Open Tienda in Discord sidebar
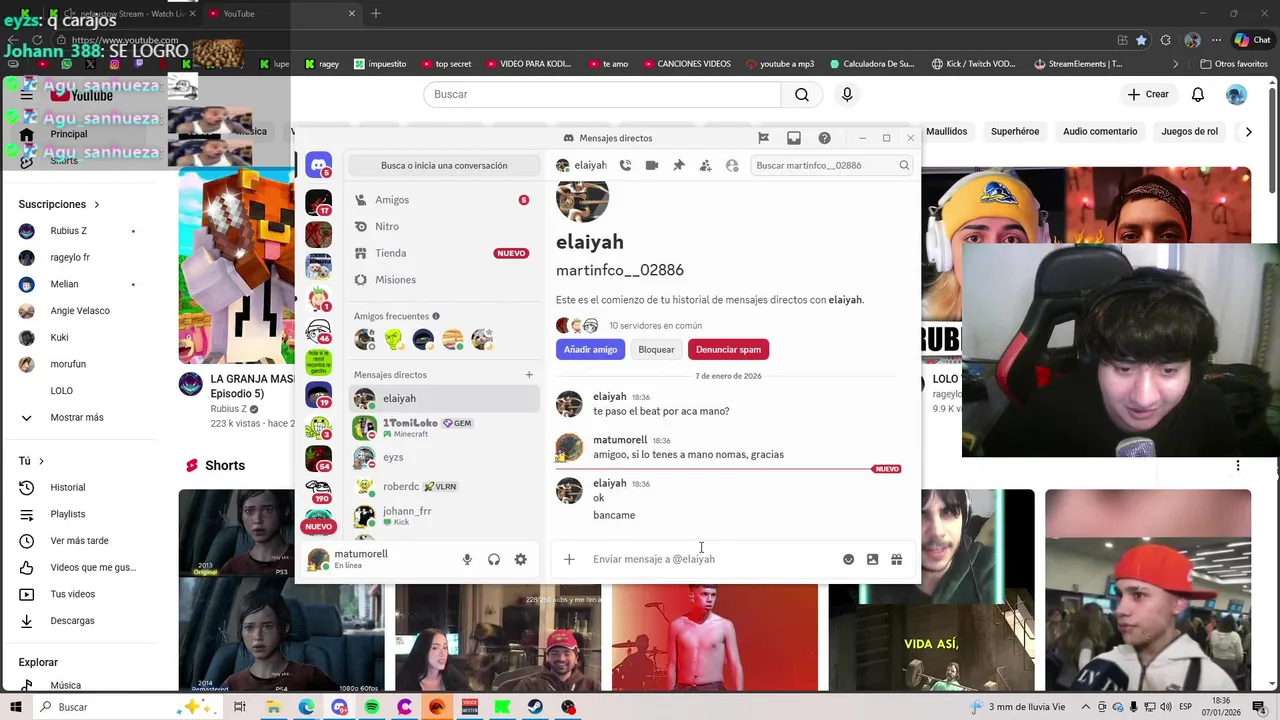The height and width of the screenshot is (720, 1280). (x=442, y=253)
